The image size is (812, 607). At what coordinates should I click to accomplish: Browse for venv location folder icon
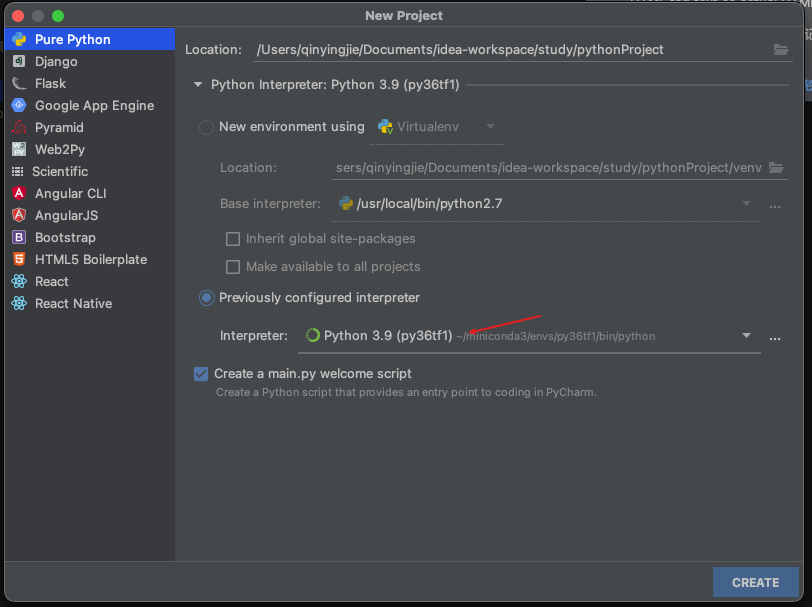(x=776, y=167)
